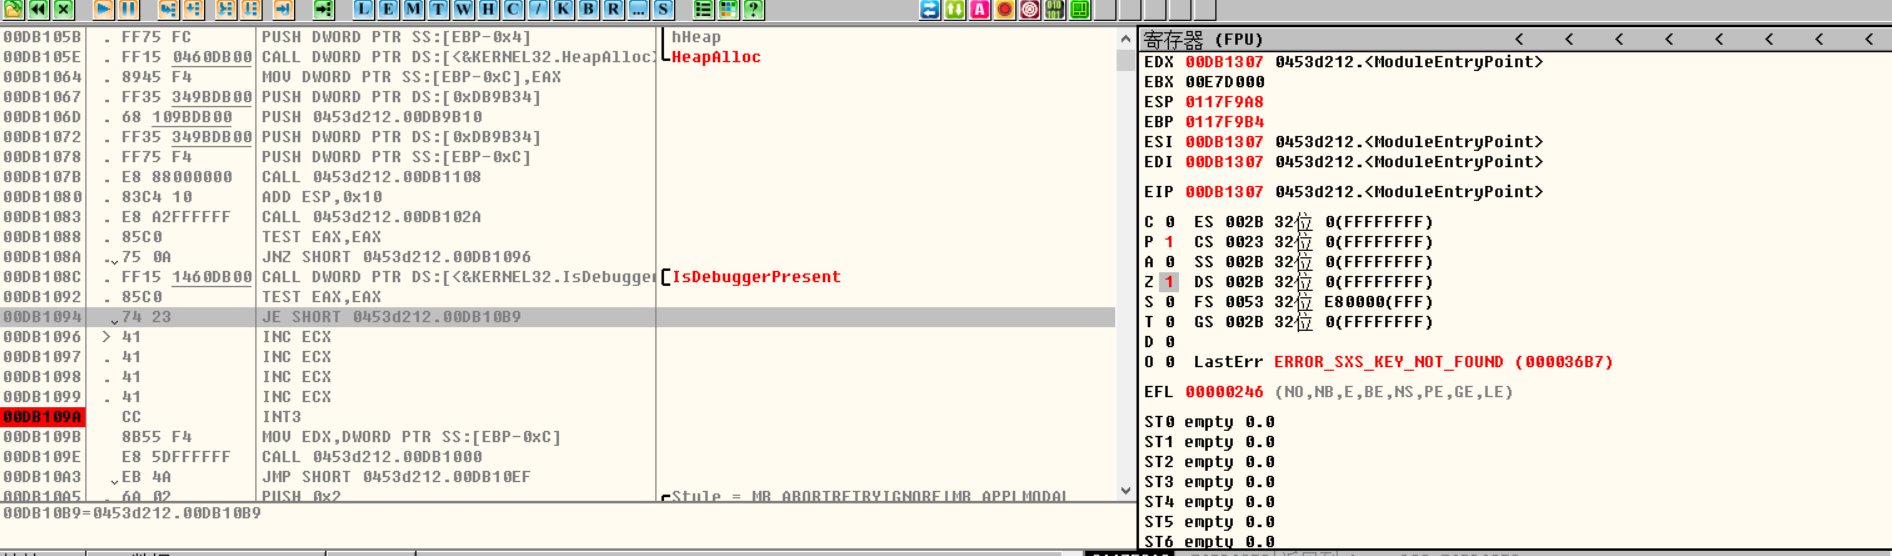Go to address in disassembler (green arrow icon)
The width and height of the screenshot is (1892, 556).
323,9
